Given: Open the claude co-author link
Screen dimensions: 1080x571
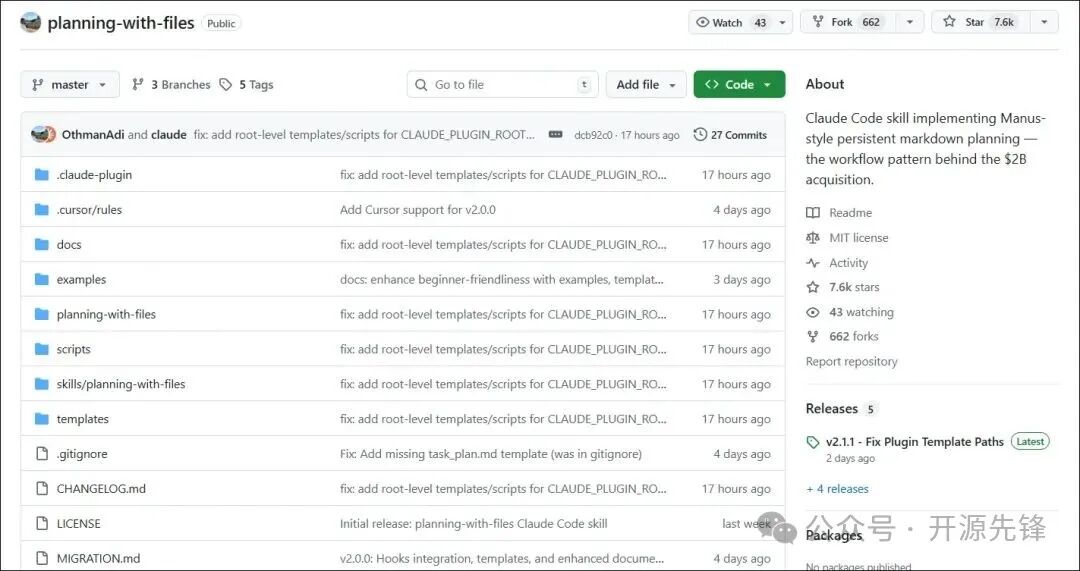Looking at the screenshot, I should pyautogui.click(x=169, y=135).
